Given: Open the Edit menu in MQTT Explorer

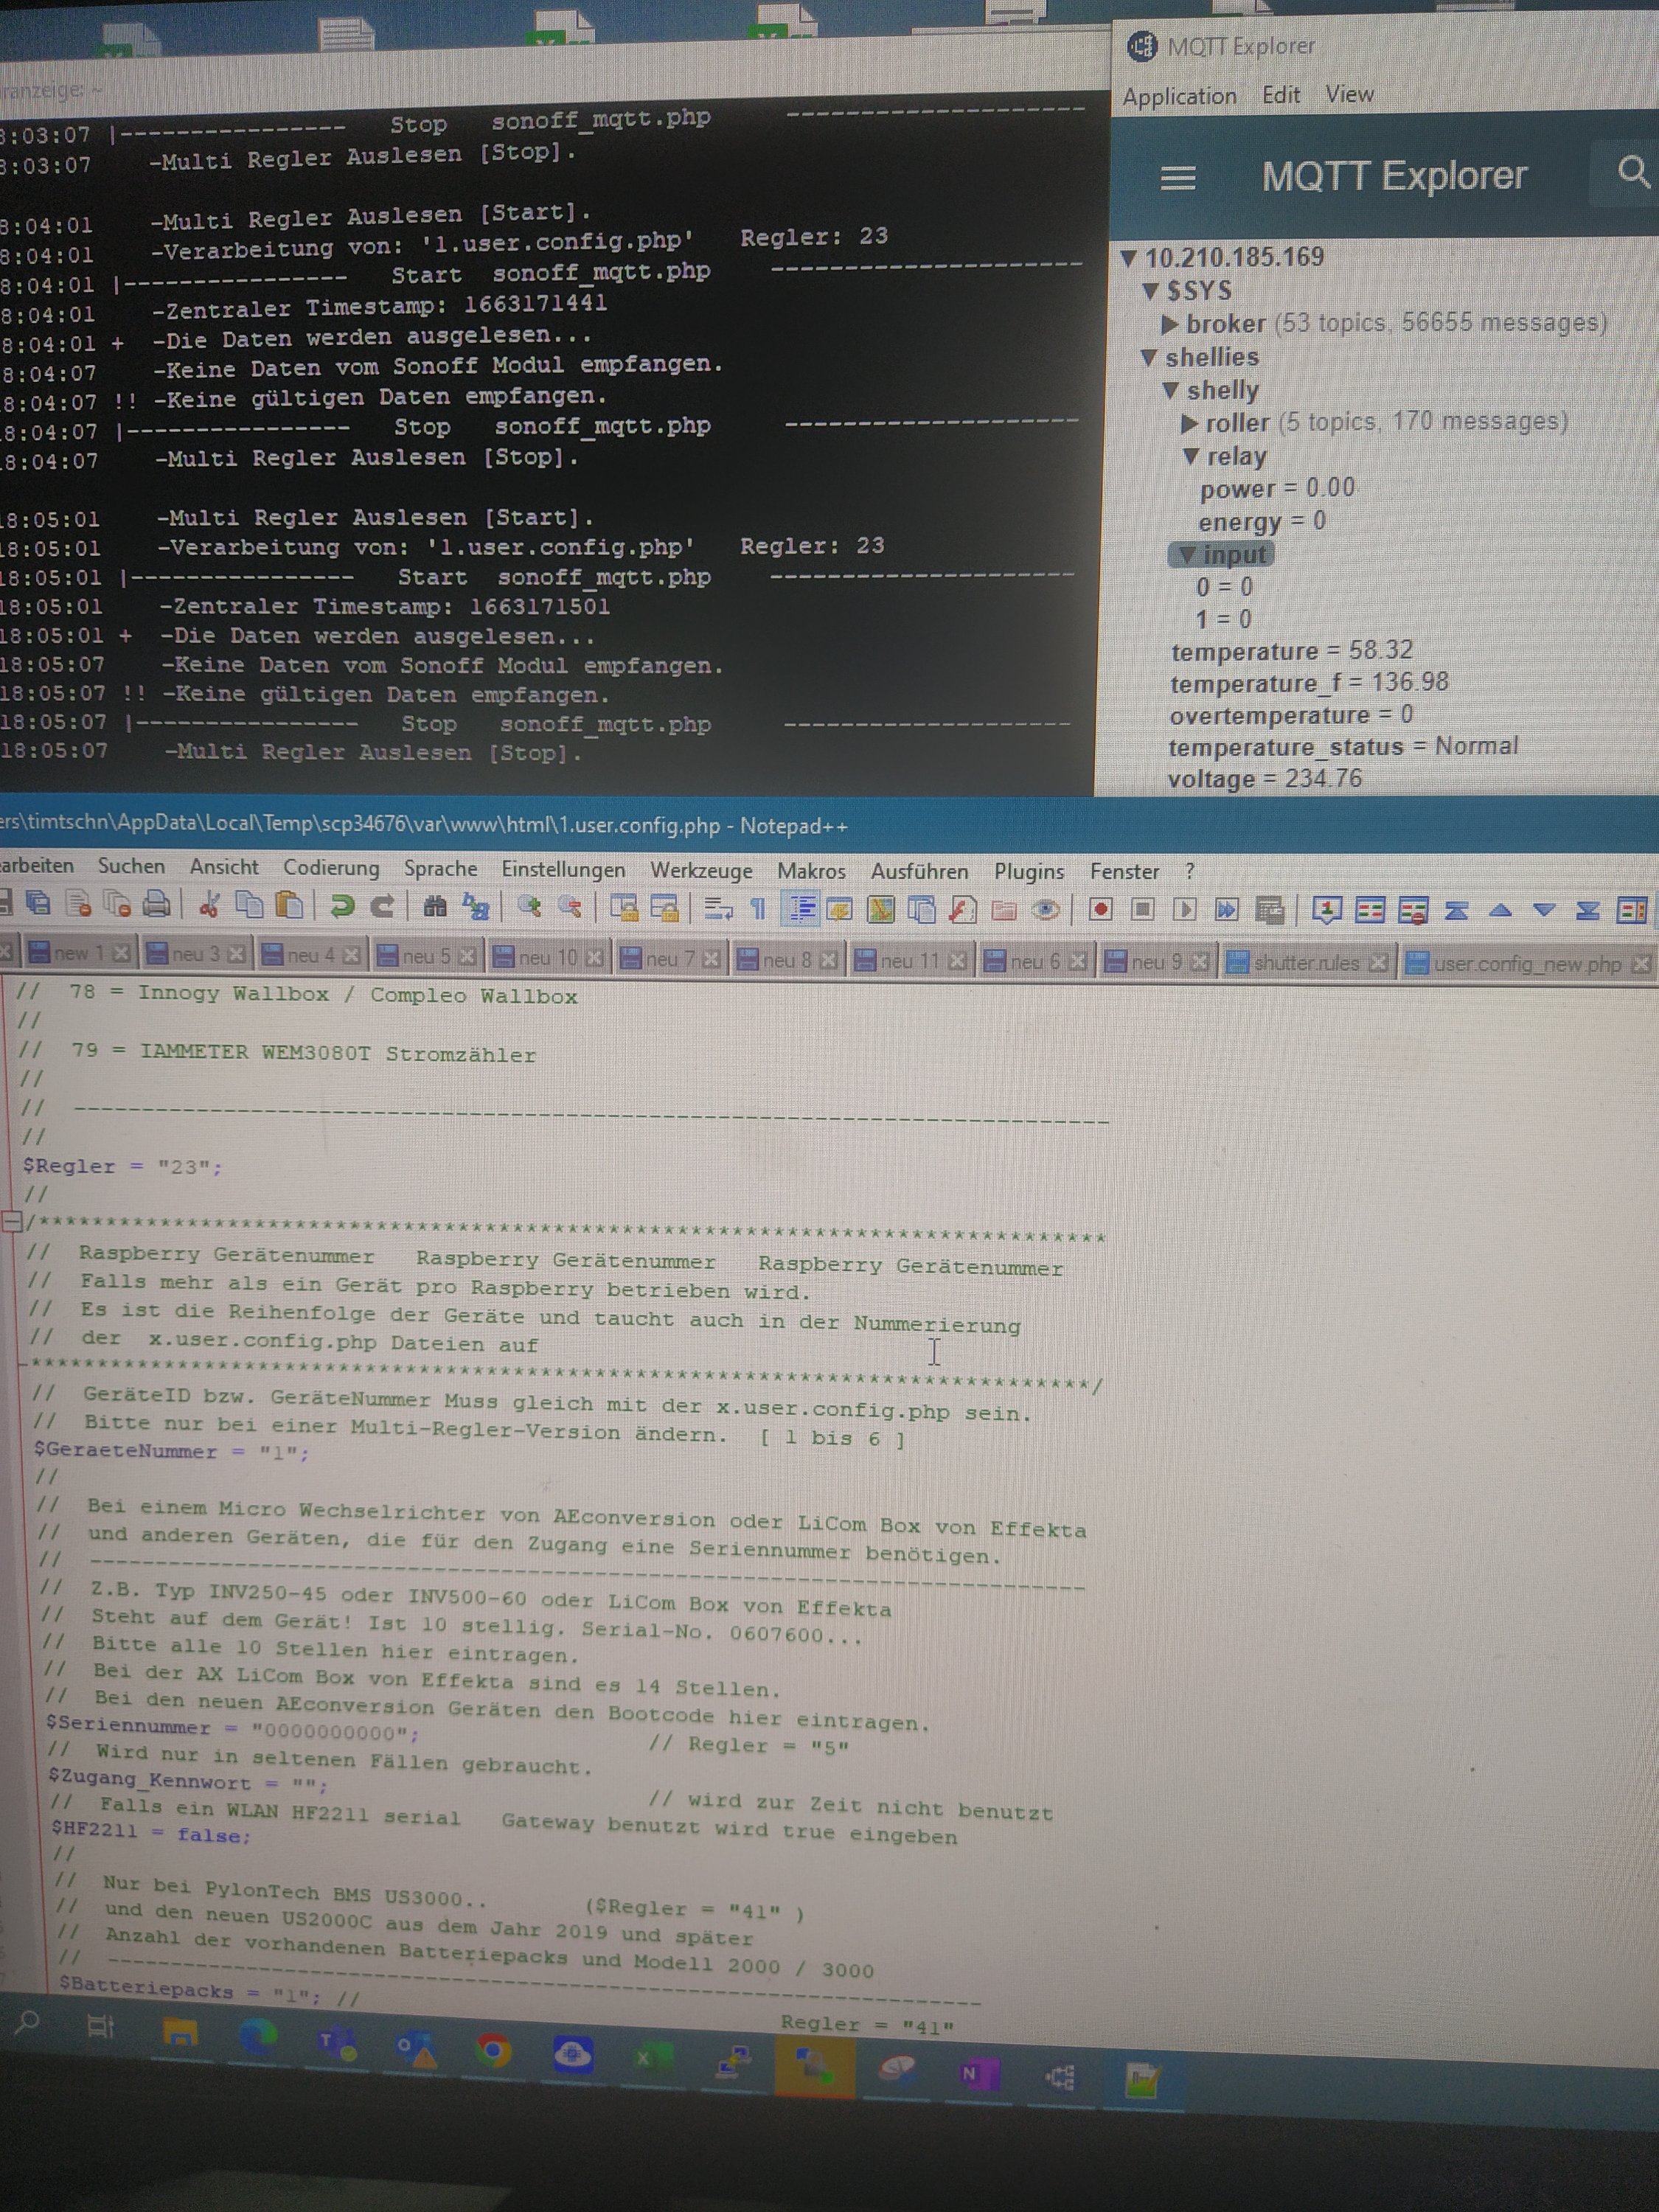Looking at the screenshot, I should (1281, 95).
